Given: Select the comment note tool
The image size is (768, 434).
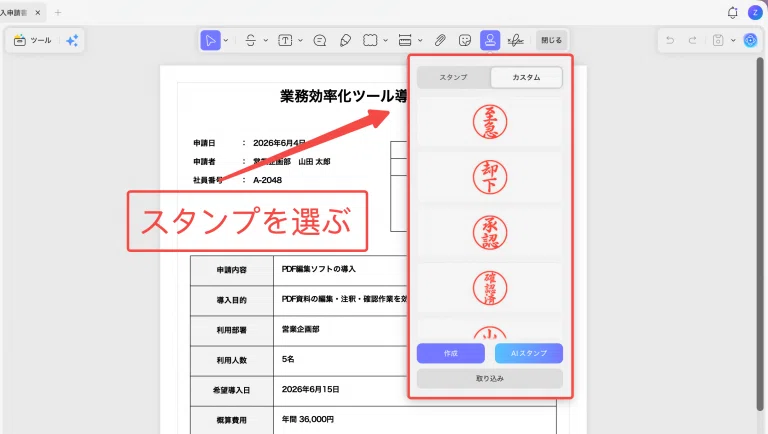Looking at the screenshot, I should click(x=320, y=40).
